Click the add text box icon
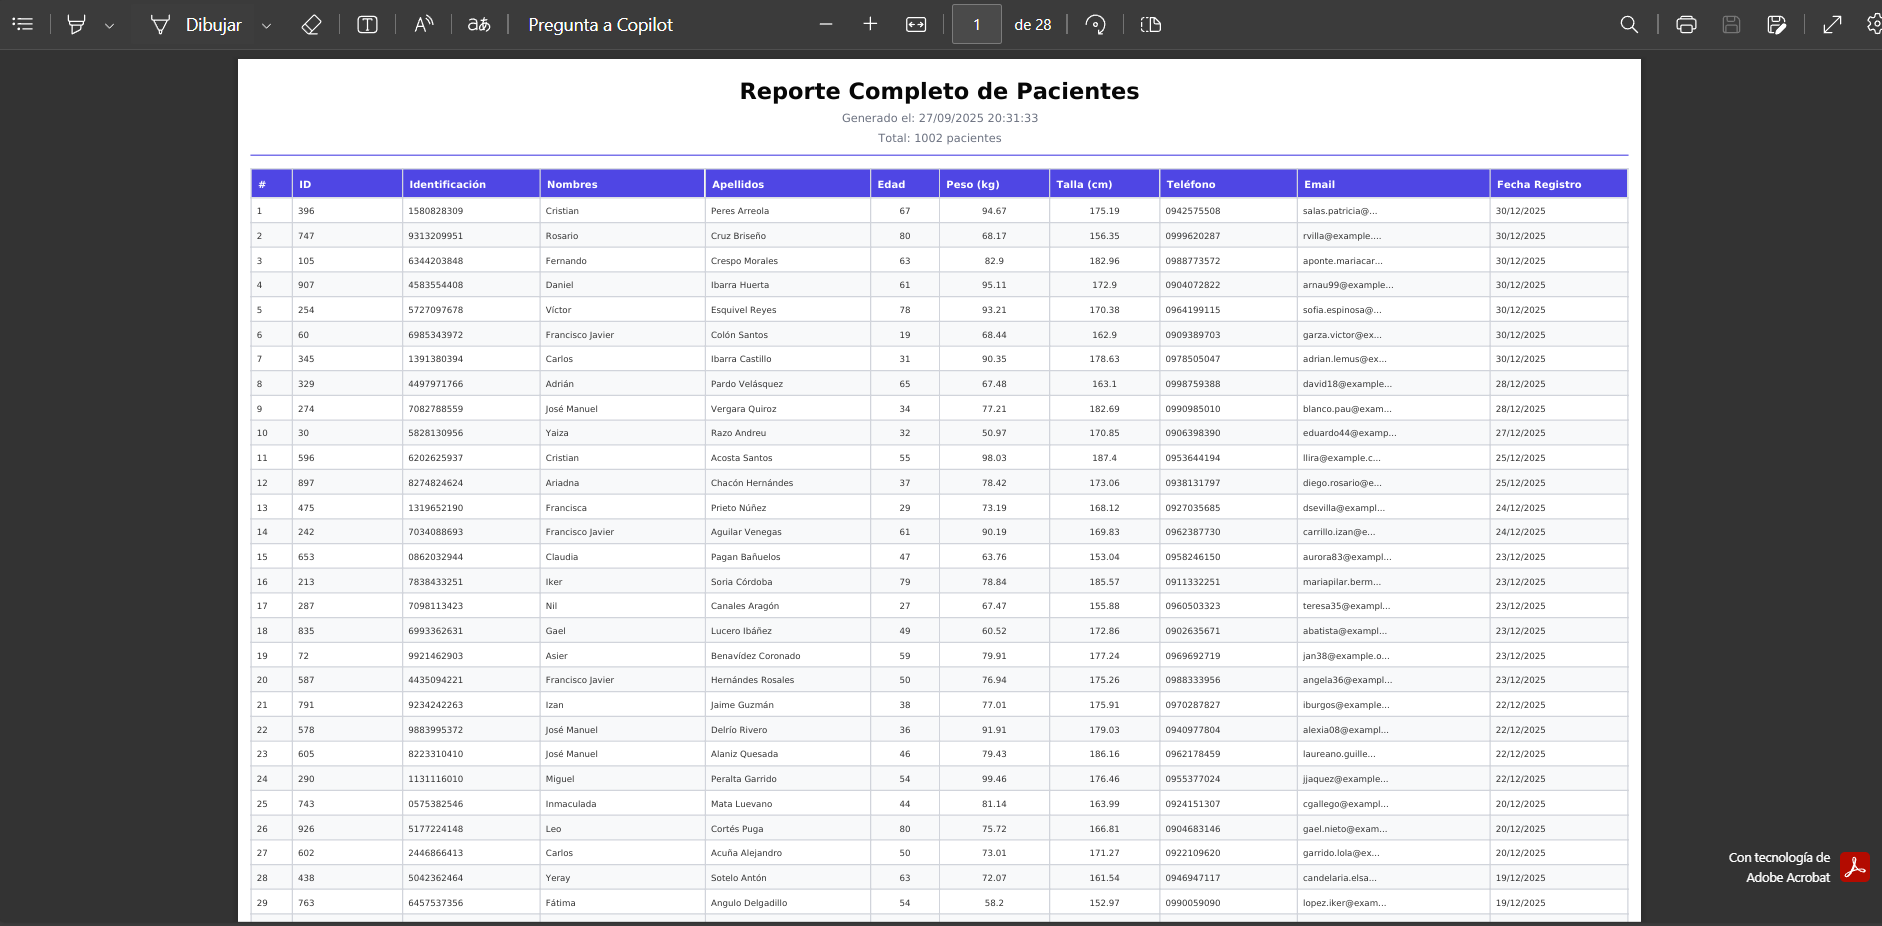The image size is (1882, 926). (367, 25)
